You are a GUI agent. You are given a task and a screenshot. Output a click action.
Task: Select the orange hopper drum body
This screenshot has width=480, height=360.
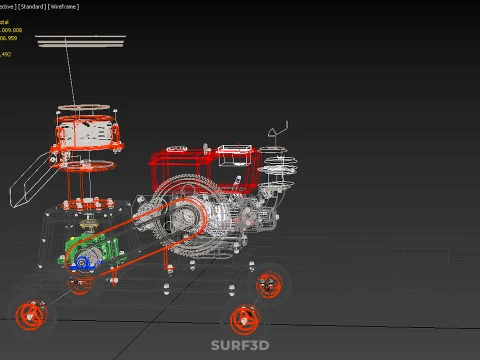point(87,133)
